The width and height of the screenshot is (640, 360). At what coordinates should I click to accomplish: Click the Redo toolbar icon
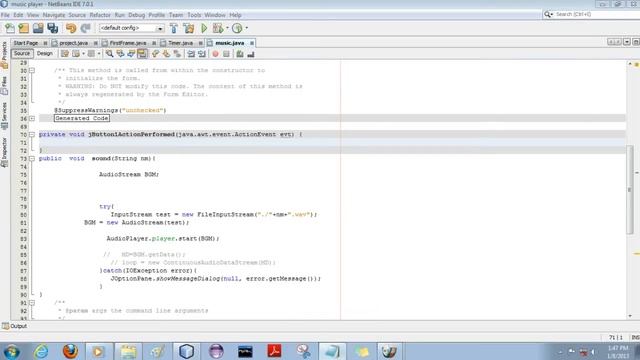pyautogui.click(x=85, y=28)
